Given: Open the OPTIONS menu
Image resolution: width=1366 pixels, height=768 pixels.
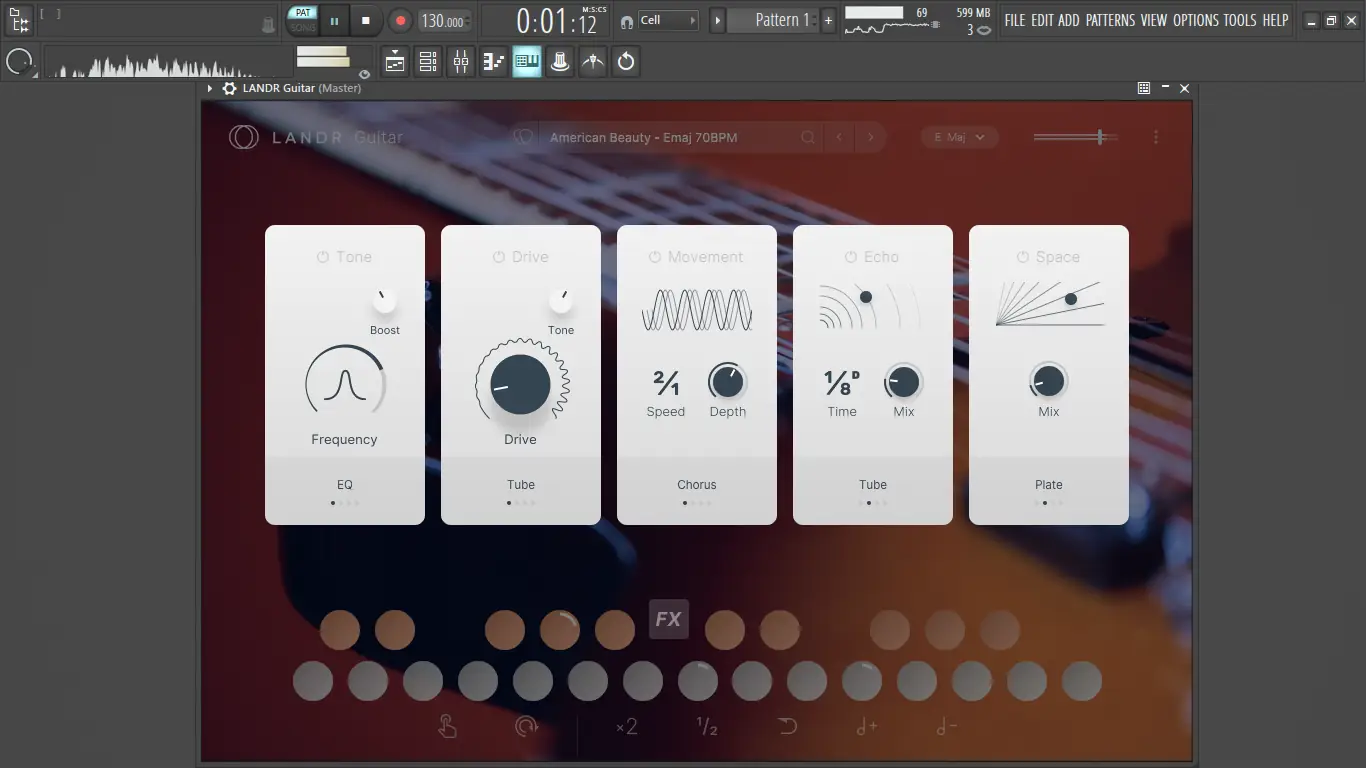Looking at the screenshot, I should point(1196,20).
